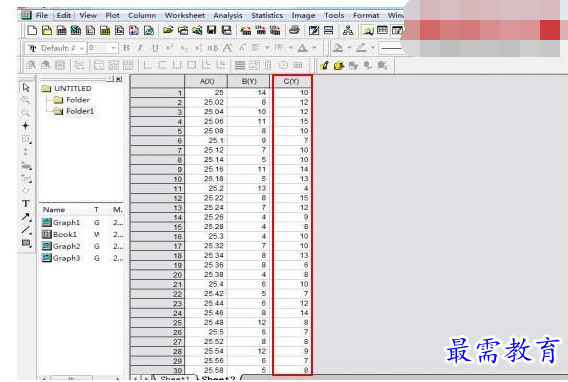The image size is (568, 382).
Task: Open the Column menu
Action: 142,15
